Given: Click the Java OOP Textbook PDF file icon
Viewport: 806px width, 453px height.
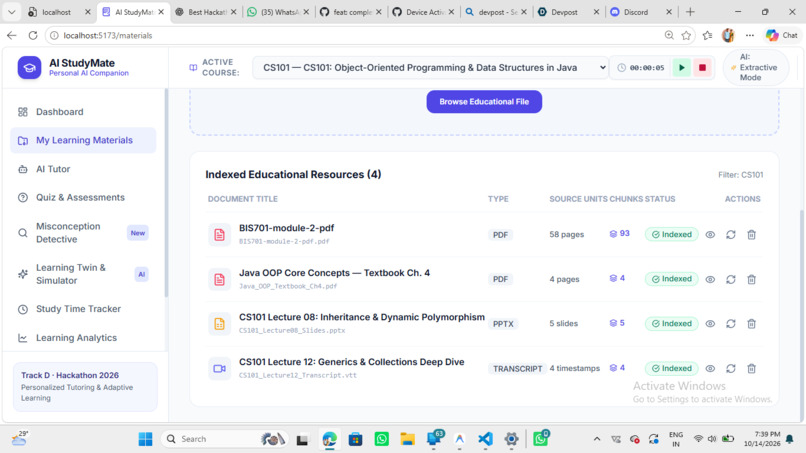Looking at the screenshot, I should [219, 279].
